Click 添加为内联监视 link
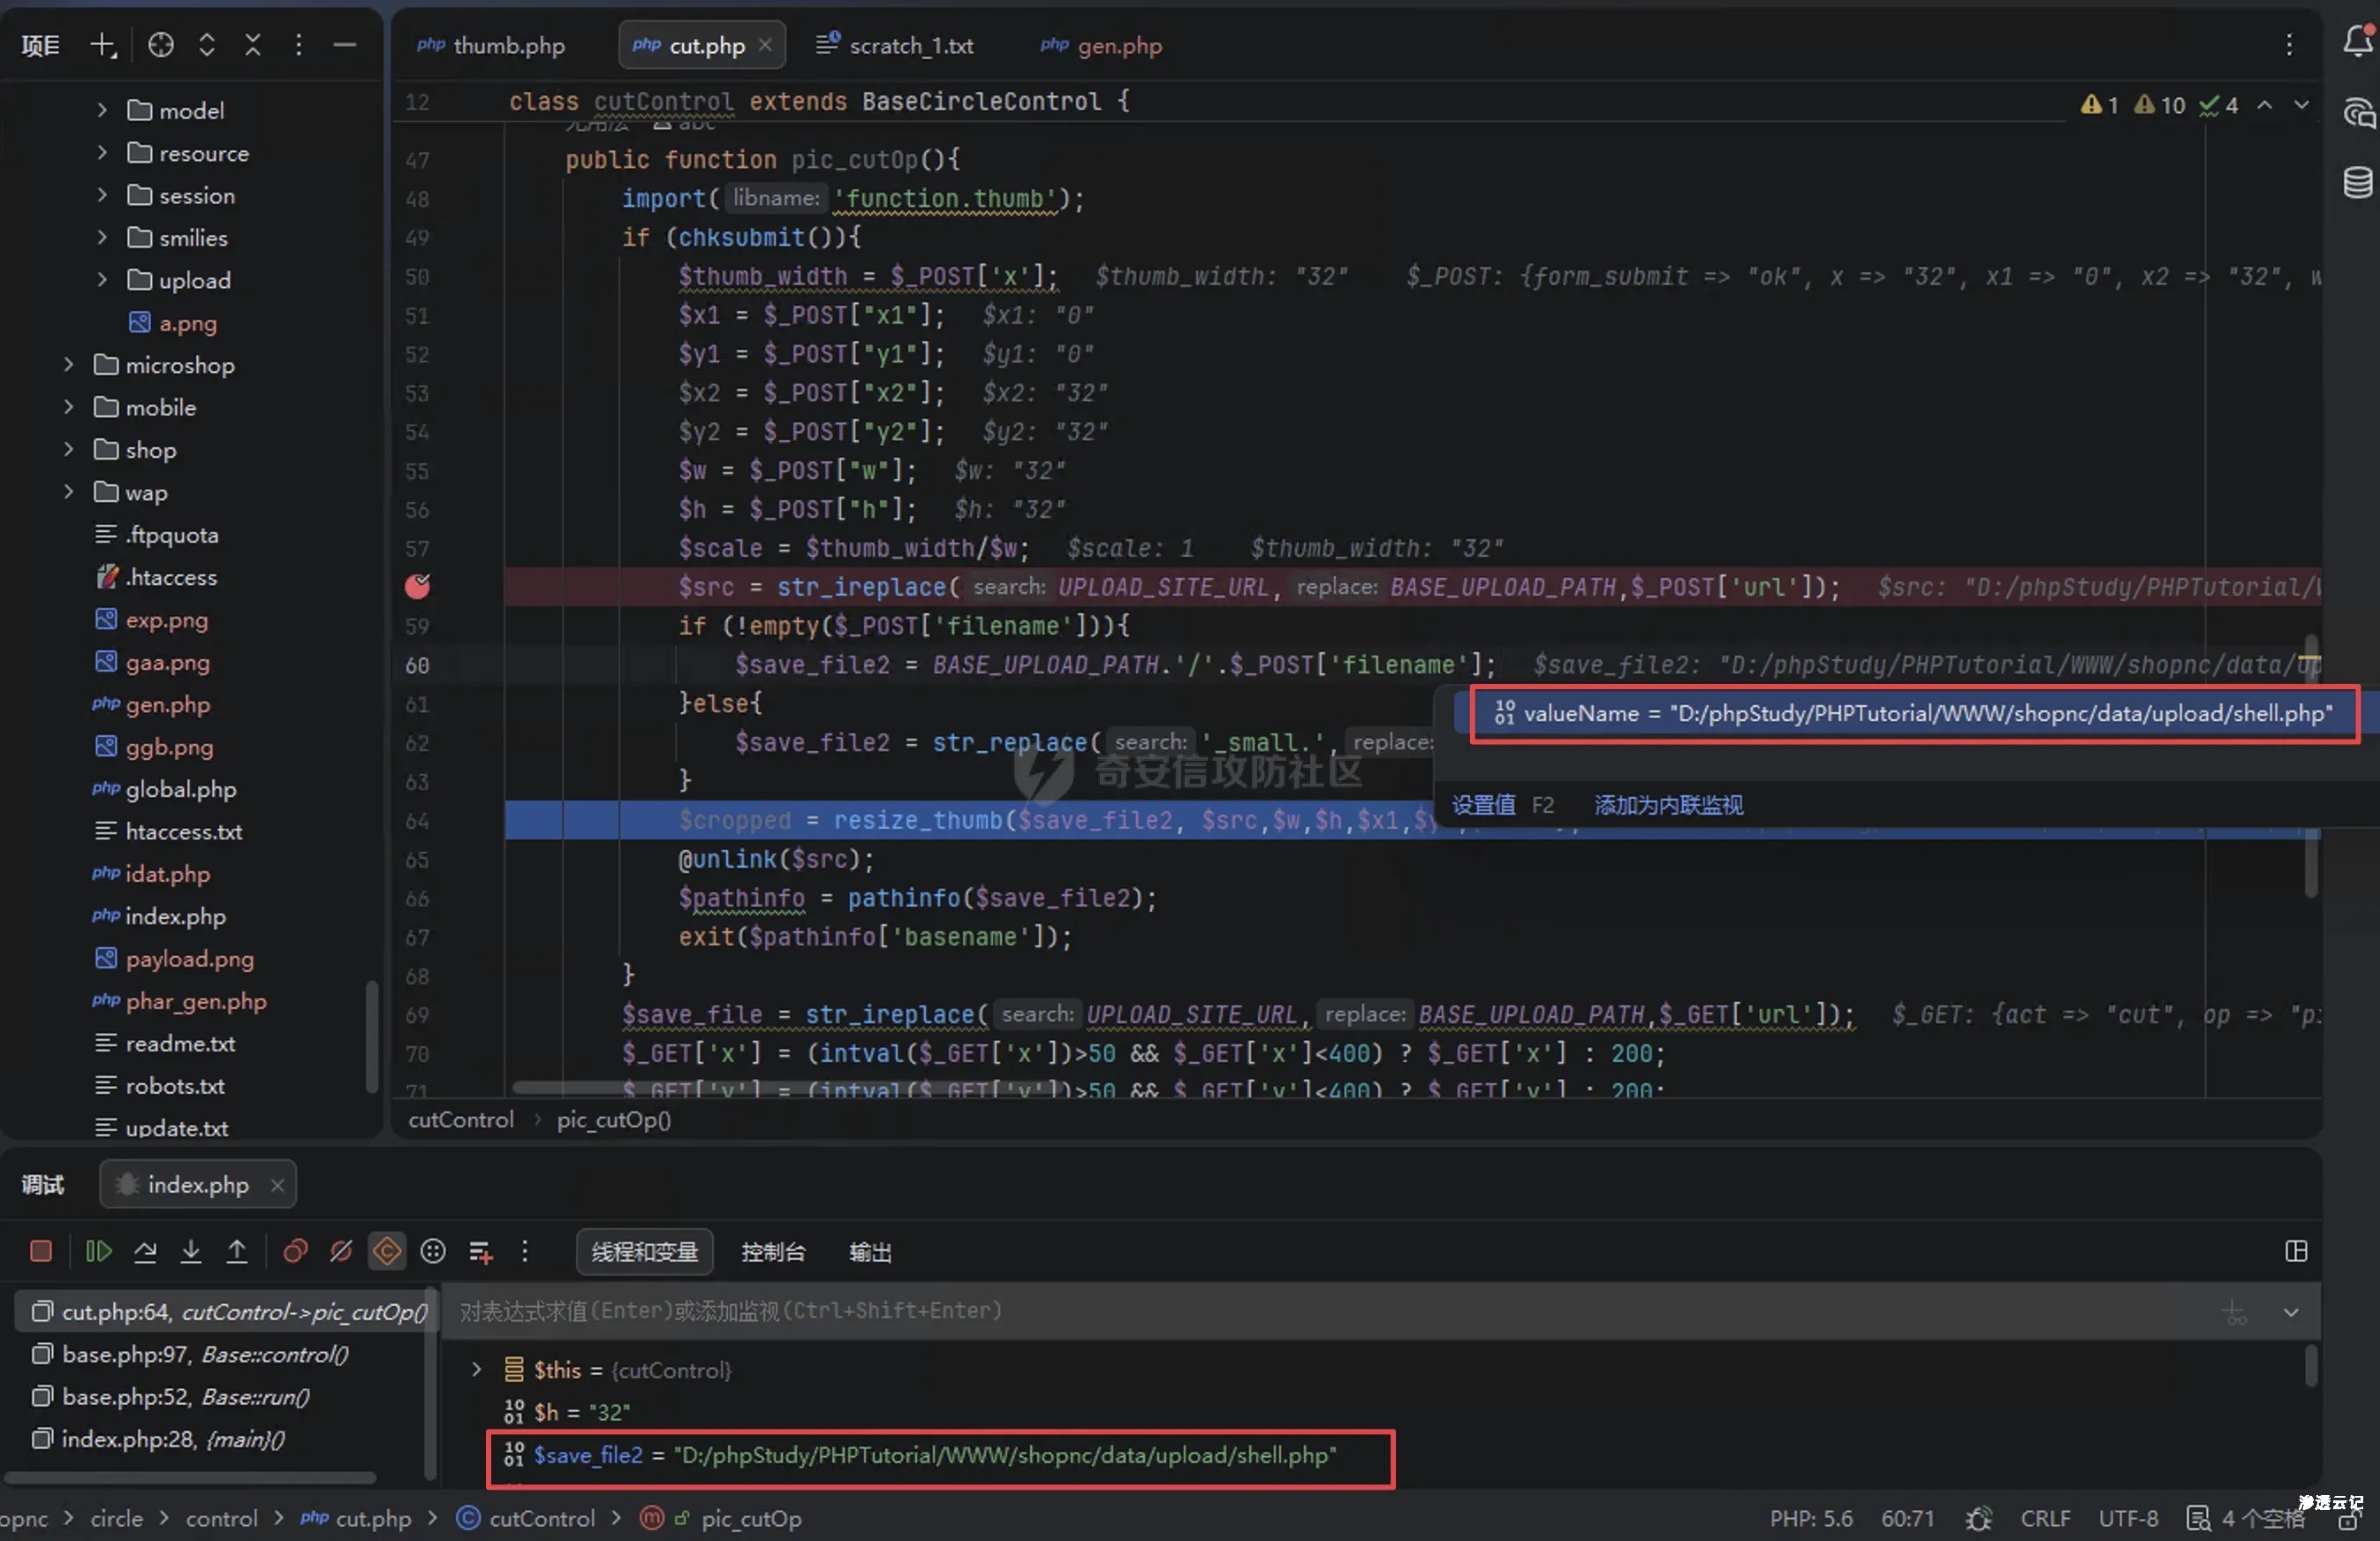The width and height of the screenshot is (2380, 1541). 1667,805
